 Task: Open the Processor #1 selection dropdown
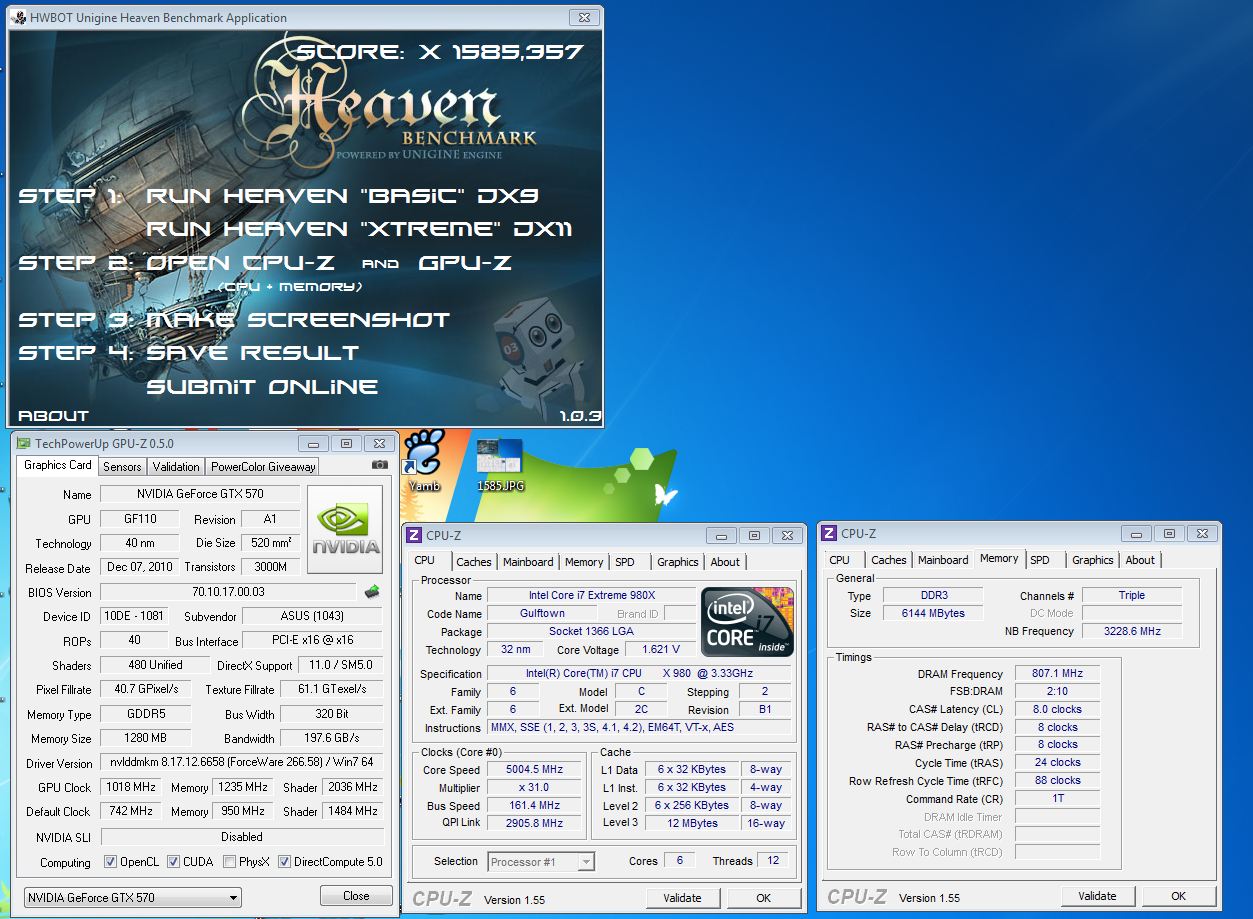point(541,861)
